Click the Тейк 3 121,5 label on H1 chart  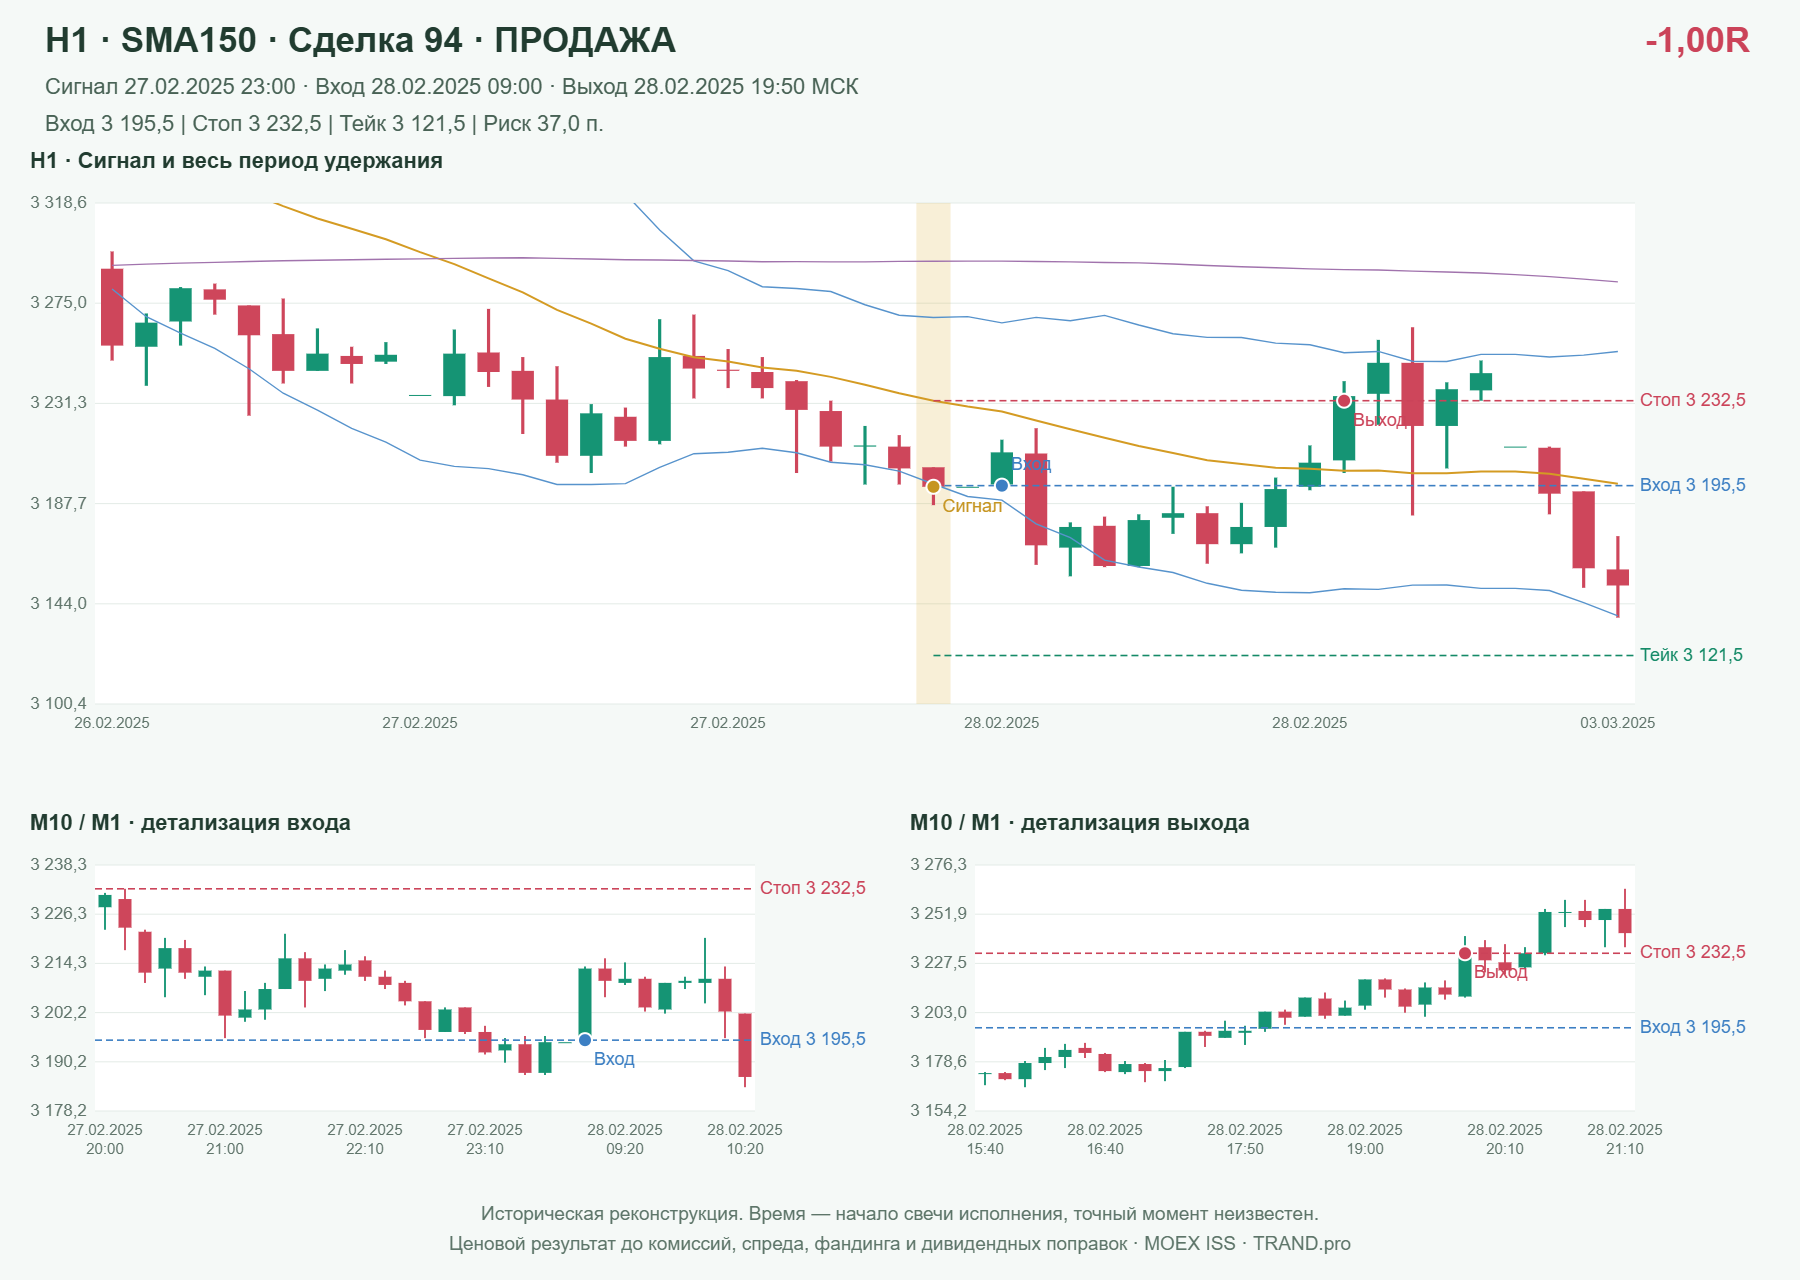coord(1691,655)
